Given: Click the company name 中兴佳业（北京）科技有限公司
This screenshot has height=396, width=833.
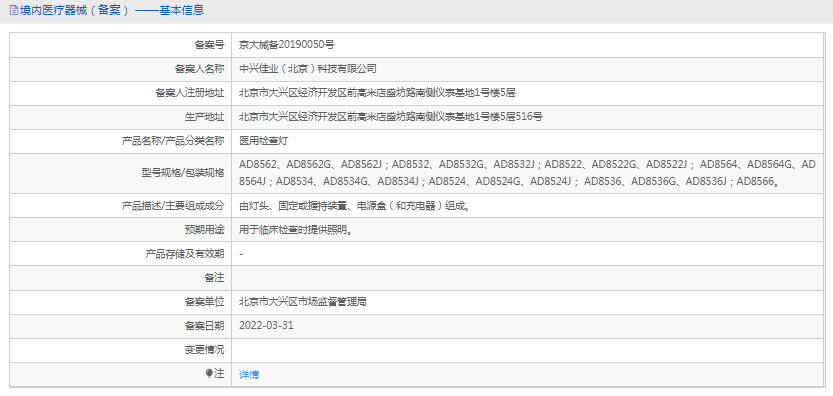Looking at the screenshot, I should pyautogui.click(x=308, y=69).
